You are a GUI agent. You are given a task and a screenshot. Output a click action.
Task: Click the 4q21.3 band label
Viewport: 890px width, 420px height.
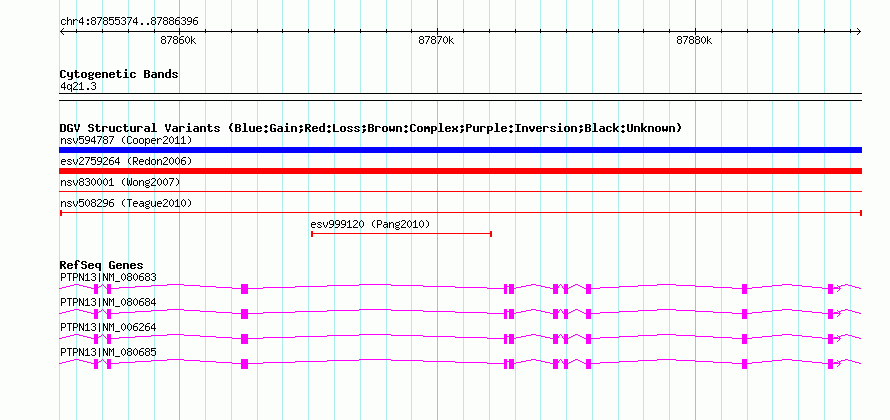[x=77, y=86]
